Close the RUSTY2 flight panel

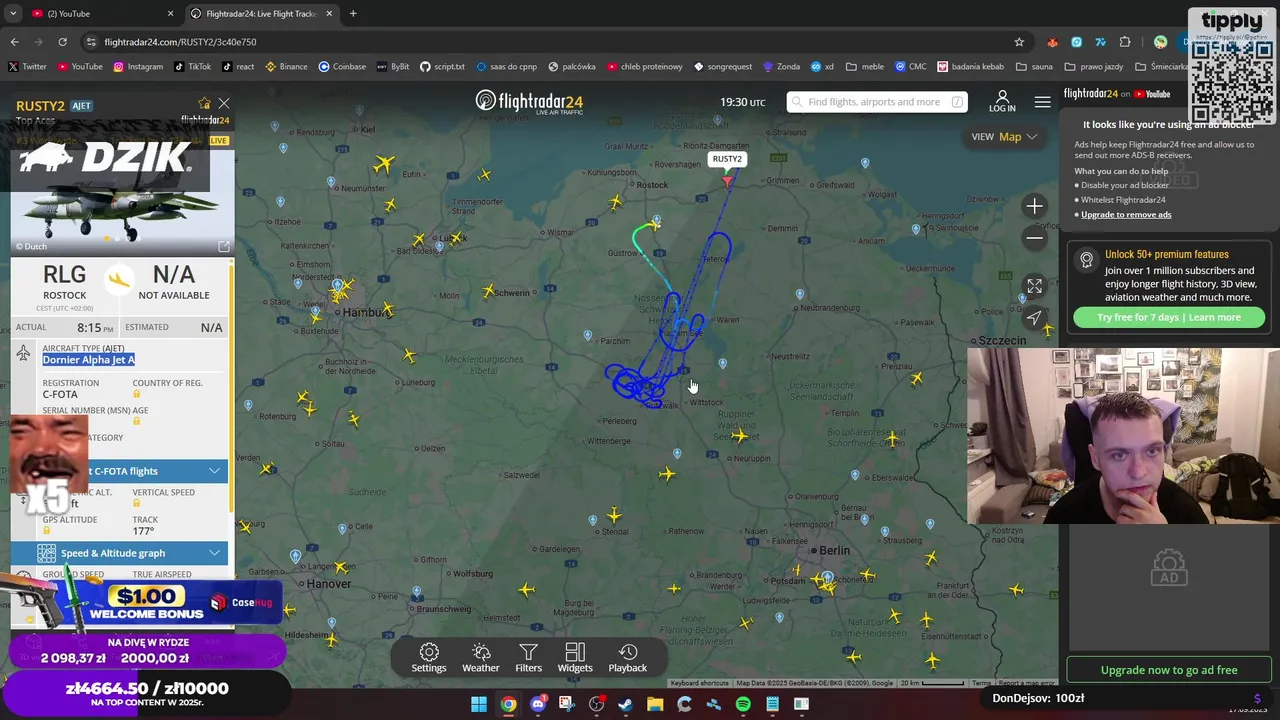tap(224, 103)
